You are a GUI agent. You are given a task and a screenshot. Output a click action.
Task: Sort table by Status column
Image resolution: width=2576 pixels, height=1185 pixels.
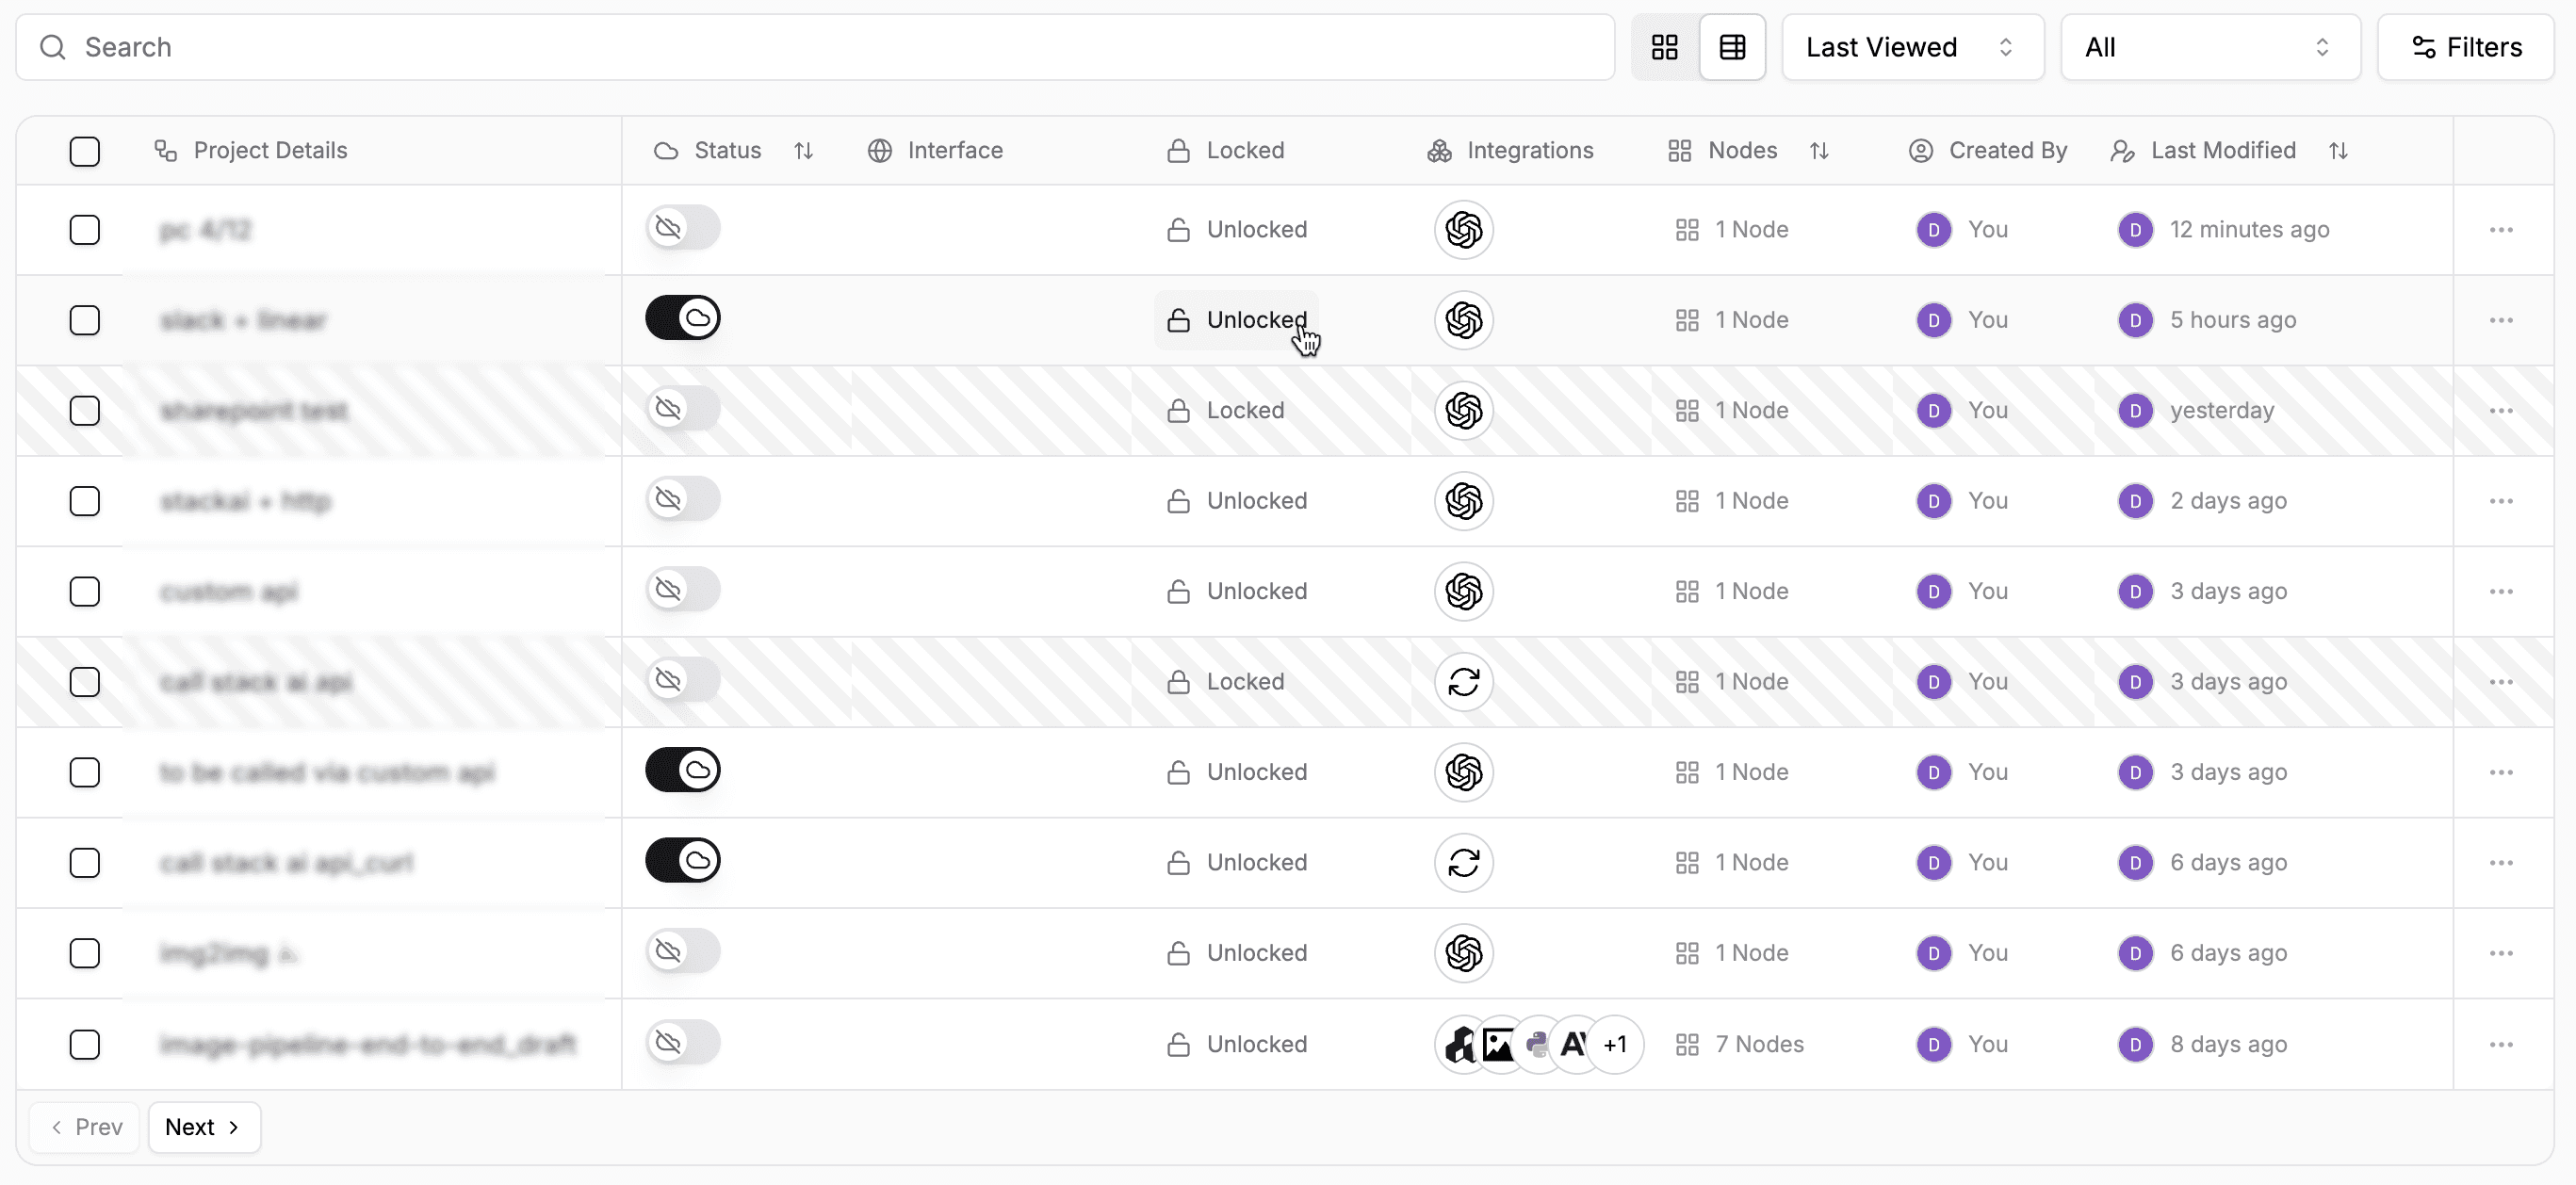click(803, 151)
